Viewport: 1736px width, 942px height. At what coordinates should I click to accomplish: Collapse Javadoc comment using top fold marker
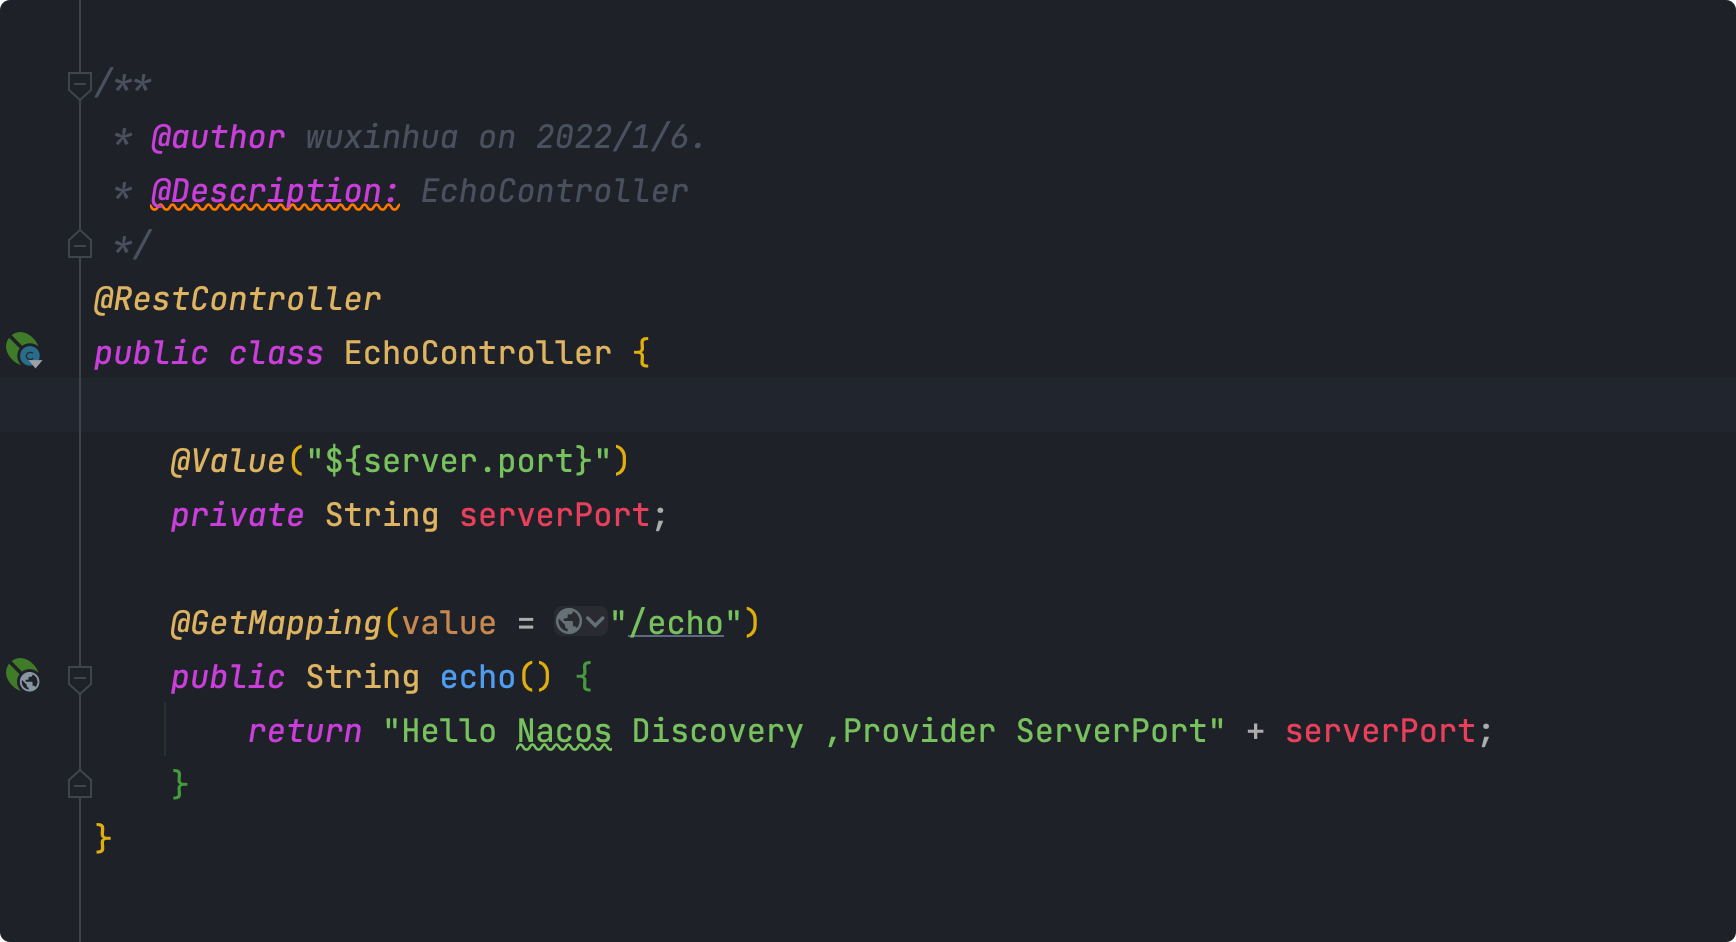click(x=80, y=84)
